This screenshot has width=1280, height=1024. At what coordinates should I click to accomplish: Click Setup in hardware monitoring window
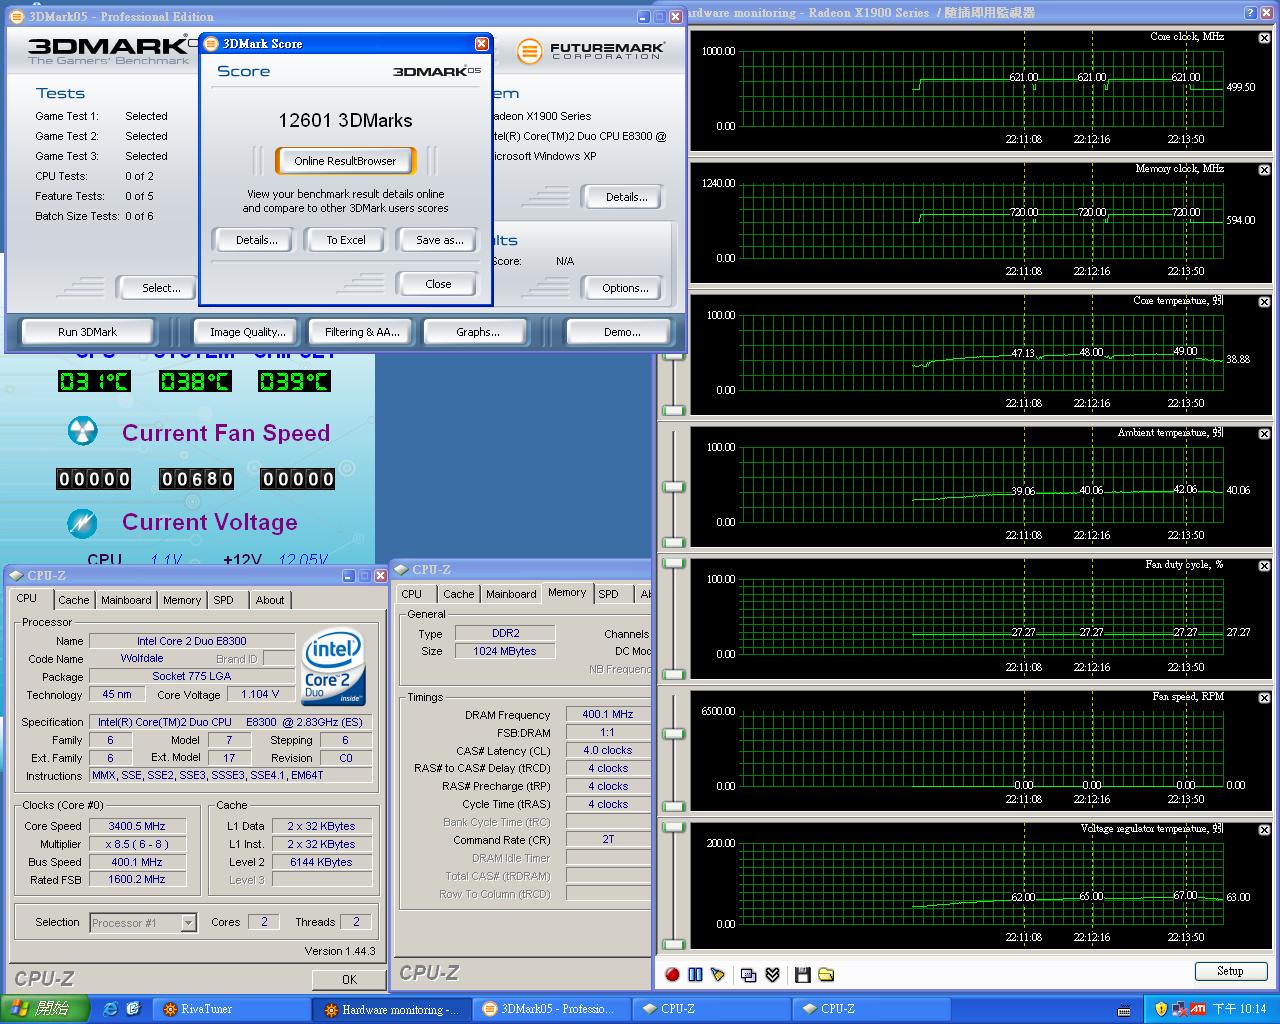click(1230, 971)
